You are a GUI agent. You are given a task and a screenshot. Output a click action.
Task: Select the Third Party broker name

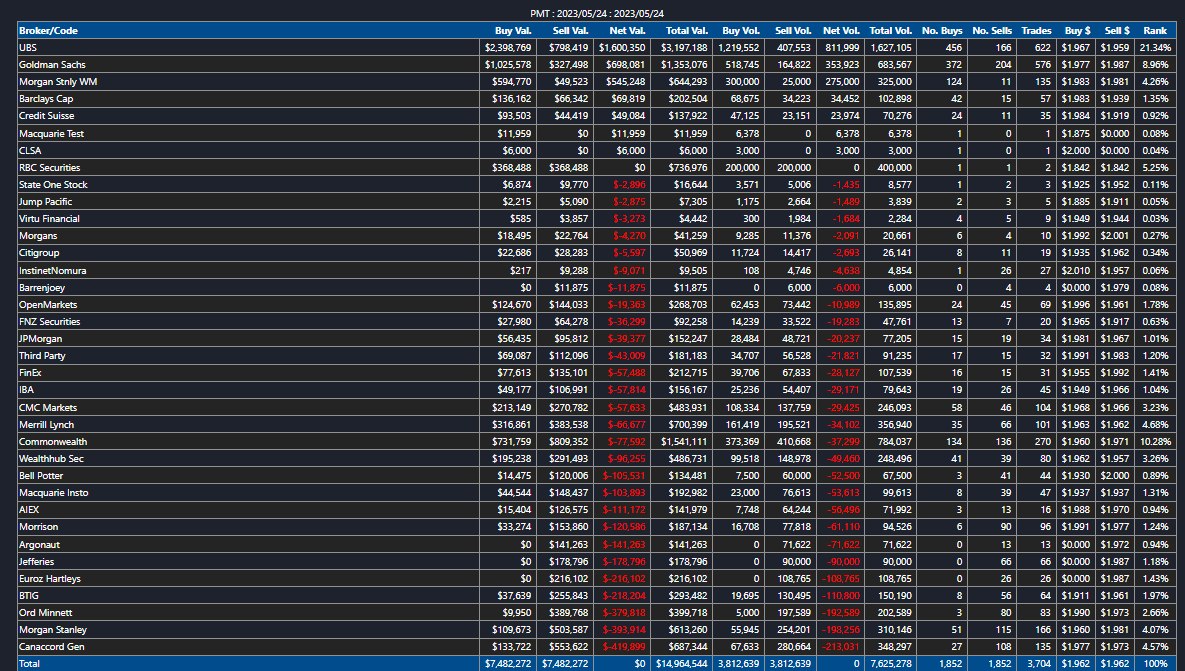click(42, 355)
